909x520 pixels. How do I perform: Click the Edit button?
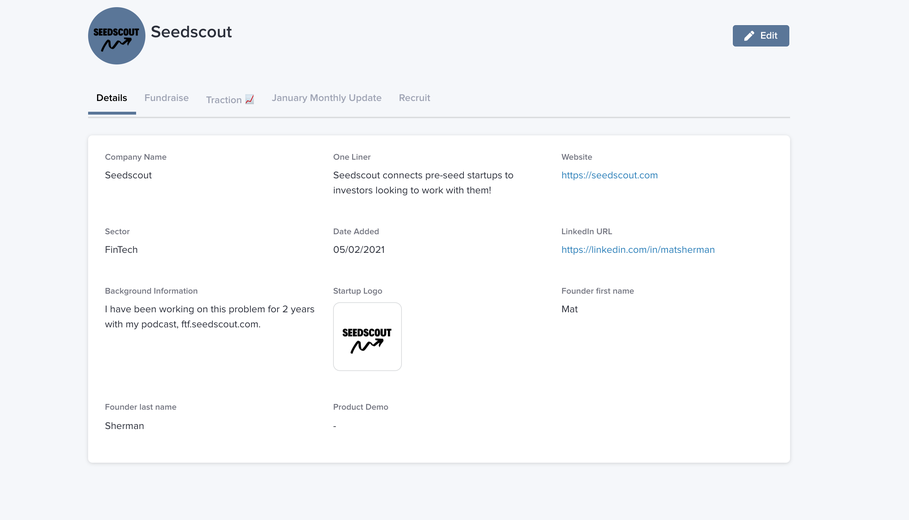761,36
